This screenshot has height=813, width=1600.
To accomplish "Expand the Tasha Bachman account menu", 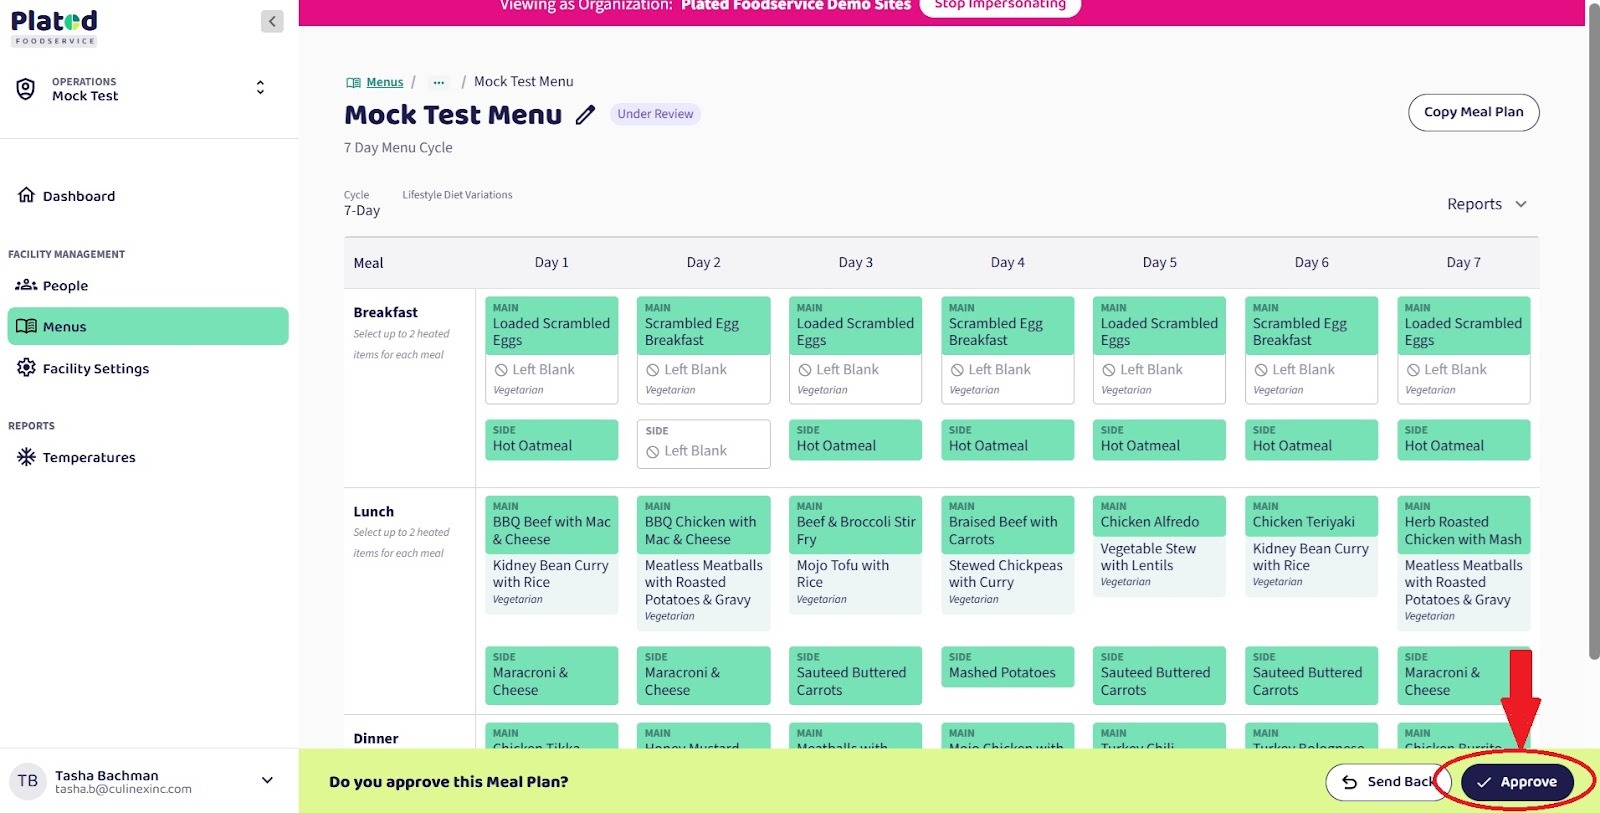I will click(267, 781).
